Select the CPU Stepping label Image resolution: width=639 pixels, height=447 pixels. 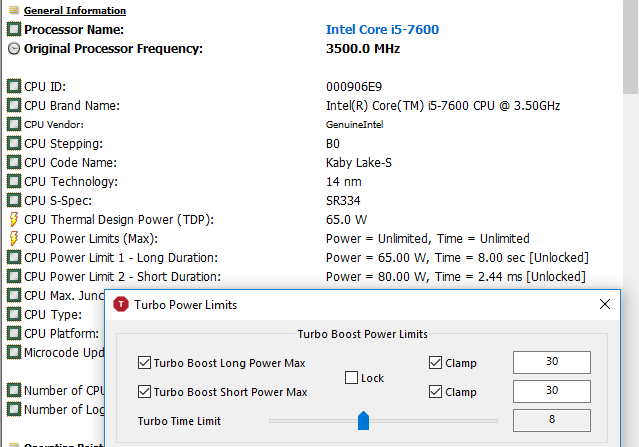pos(63,144)
